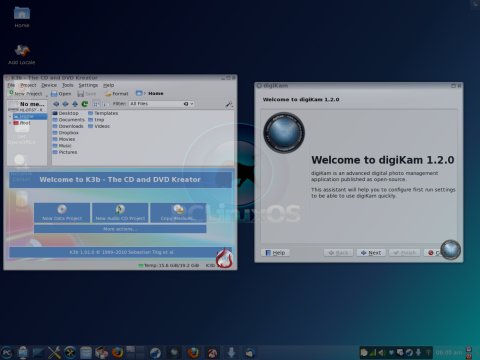
Task: Select the Videos folder in K3b
Action: [x=99, y=126]
